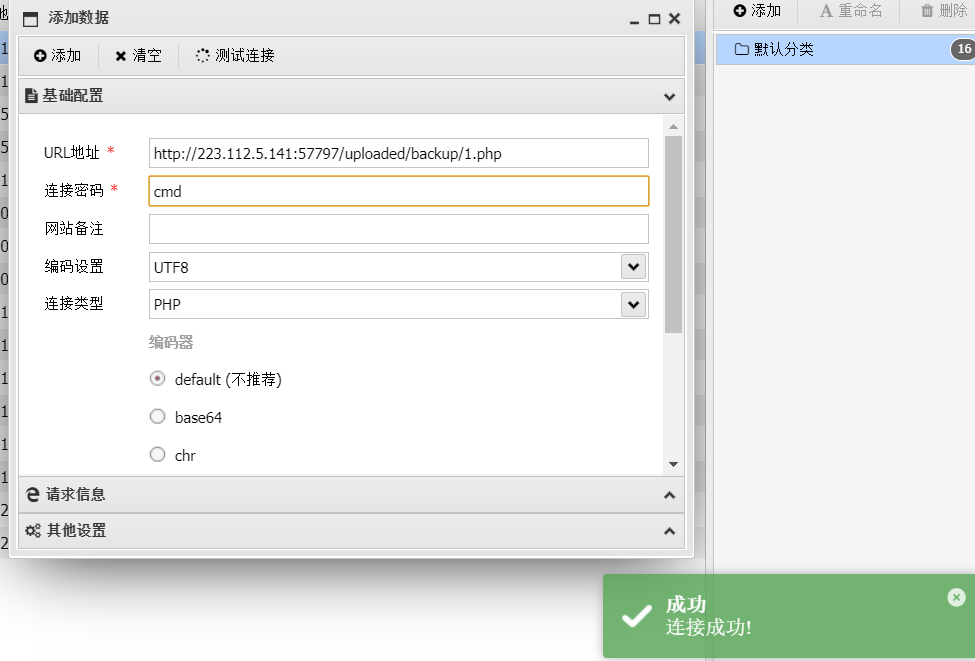Dismiss the 成功 notification with its close icon
975x661 pixels.
pos(956,597)
